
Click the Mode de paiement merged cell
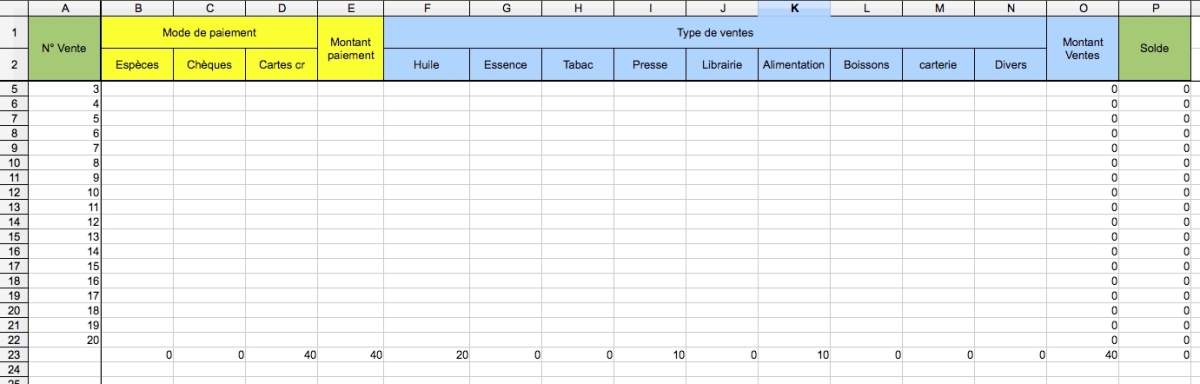click(x=210, y=33)
